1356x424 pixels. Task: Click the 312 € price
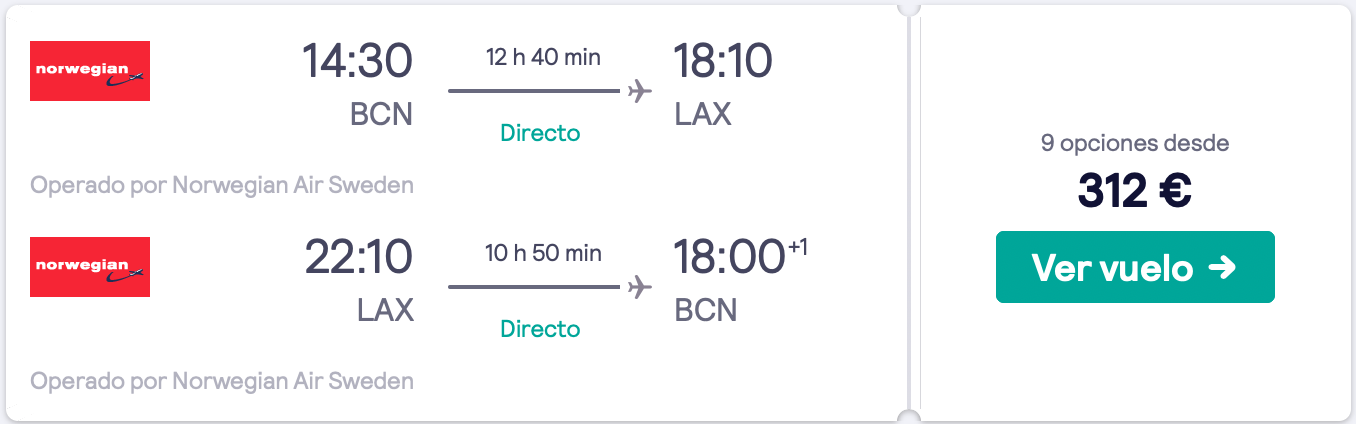click(1135, 190)
